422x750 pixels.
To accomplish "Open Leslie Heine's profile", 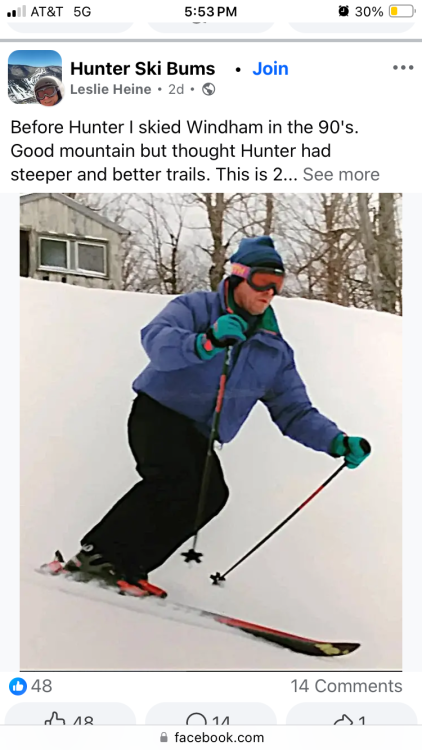I will 111,89.
